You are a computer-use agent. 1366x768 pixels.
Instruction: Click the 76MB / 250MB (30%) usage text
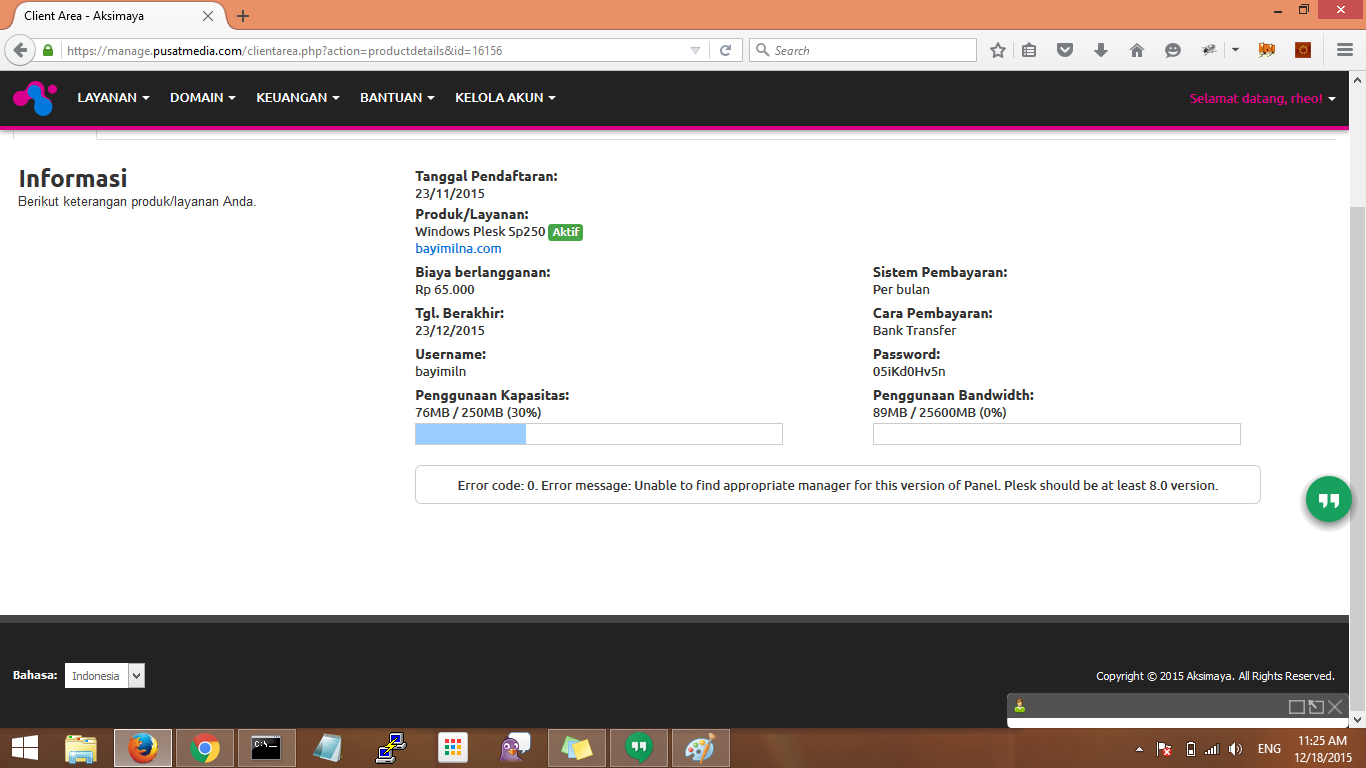coord(478,413)
